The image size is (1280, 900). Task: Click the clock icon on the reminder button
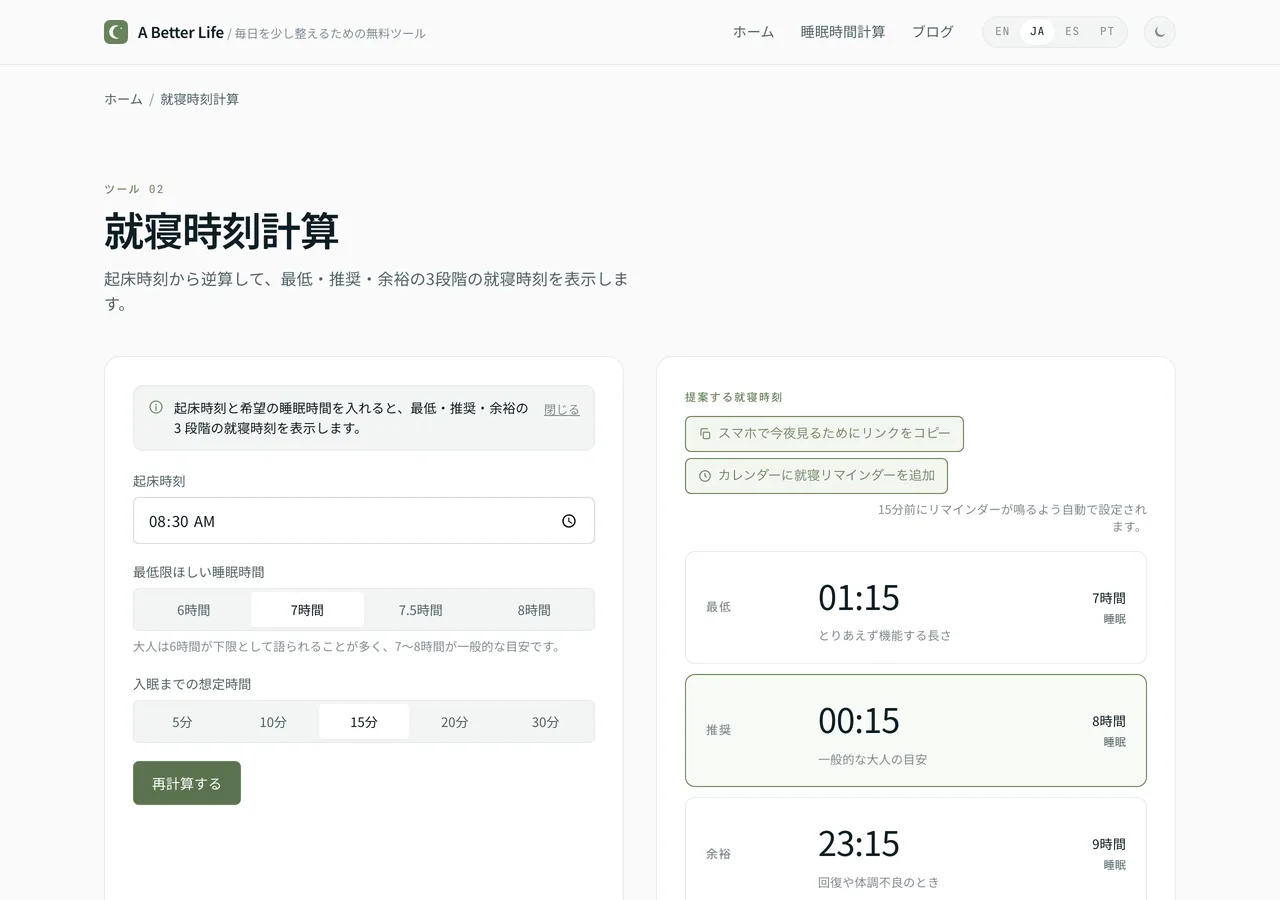point(705,476)
